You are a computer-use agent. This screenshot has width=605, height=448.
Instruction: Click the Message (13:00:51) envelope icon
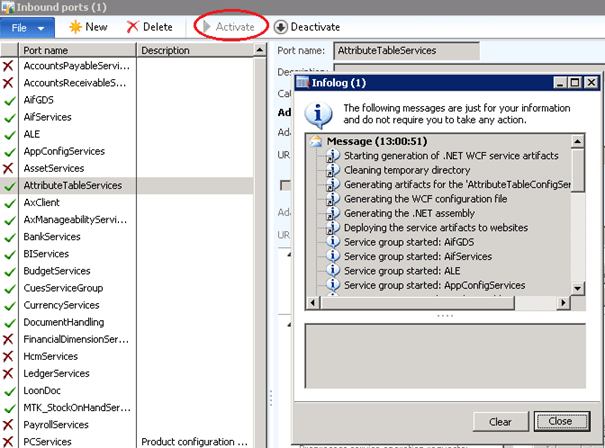click(x=316, y=141)
